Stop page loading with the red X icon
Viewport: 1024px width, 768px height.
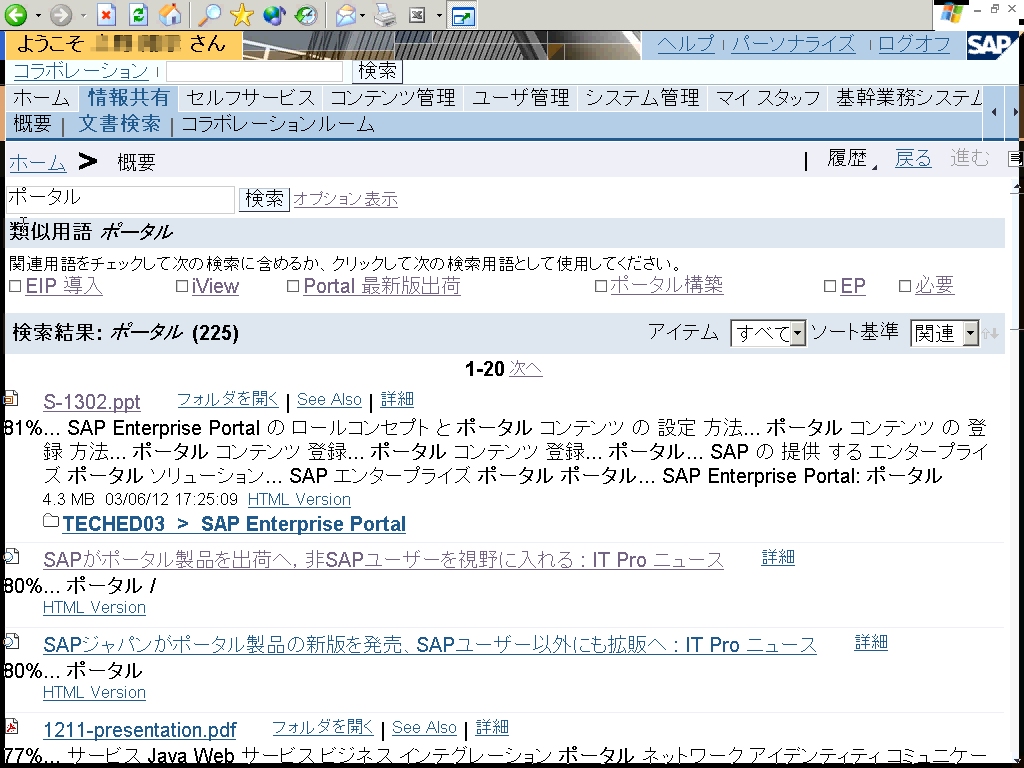click(106, 14)
